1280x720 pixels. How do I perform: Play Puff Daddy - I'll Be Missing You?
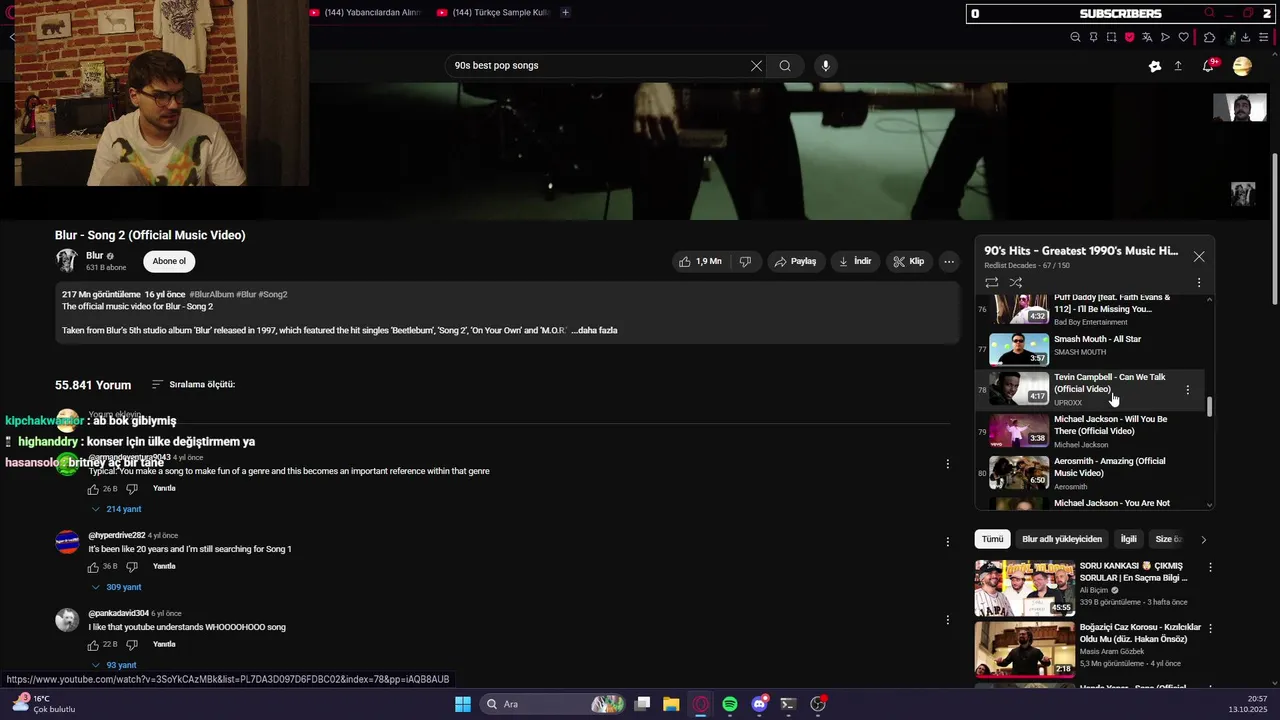(x=1090, y=310)
